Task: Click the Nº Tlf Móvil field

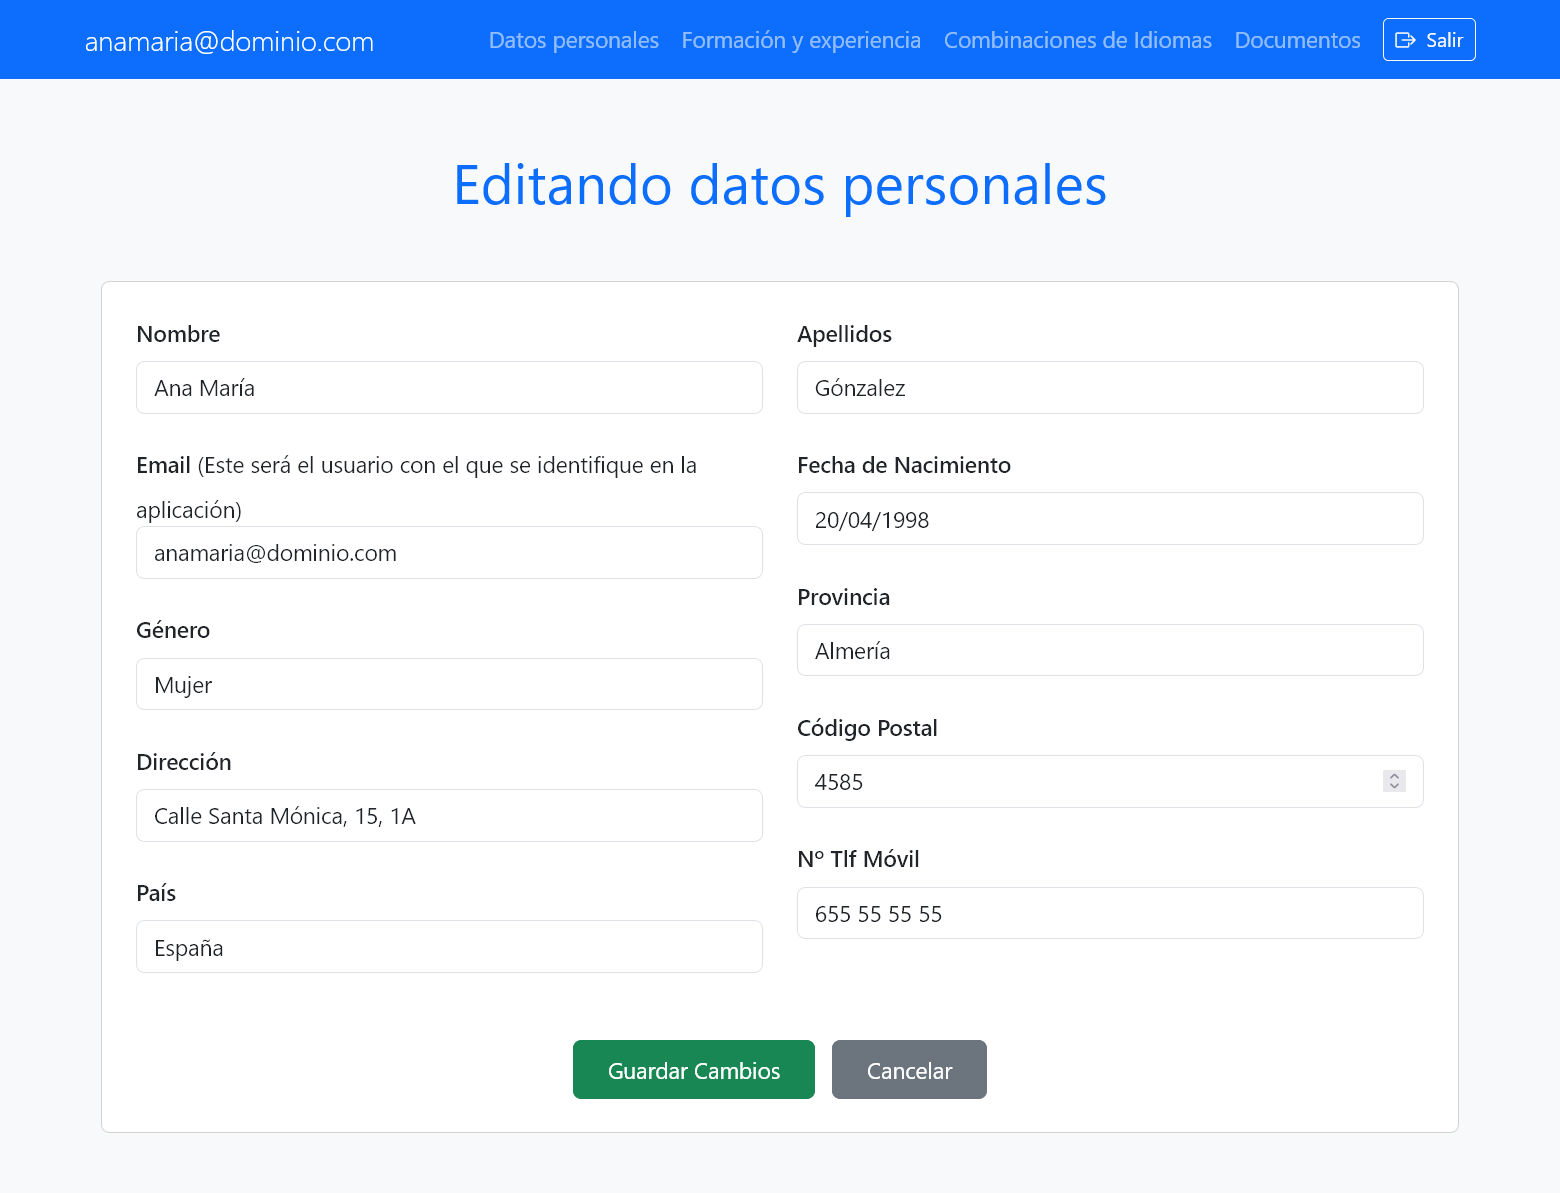Action: (x=1109, y=914)
